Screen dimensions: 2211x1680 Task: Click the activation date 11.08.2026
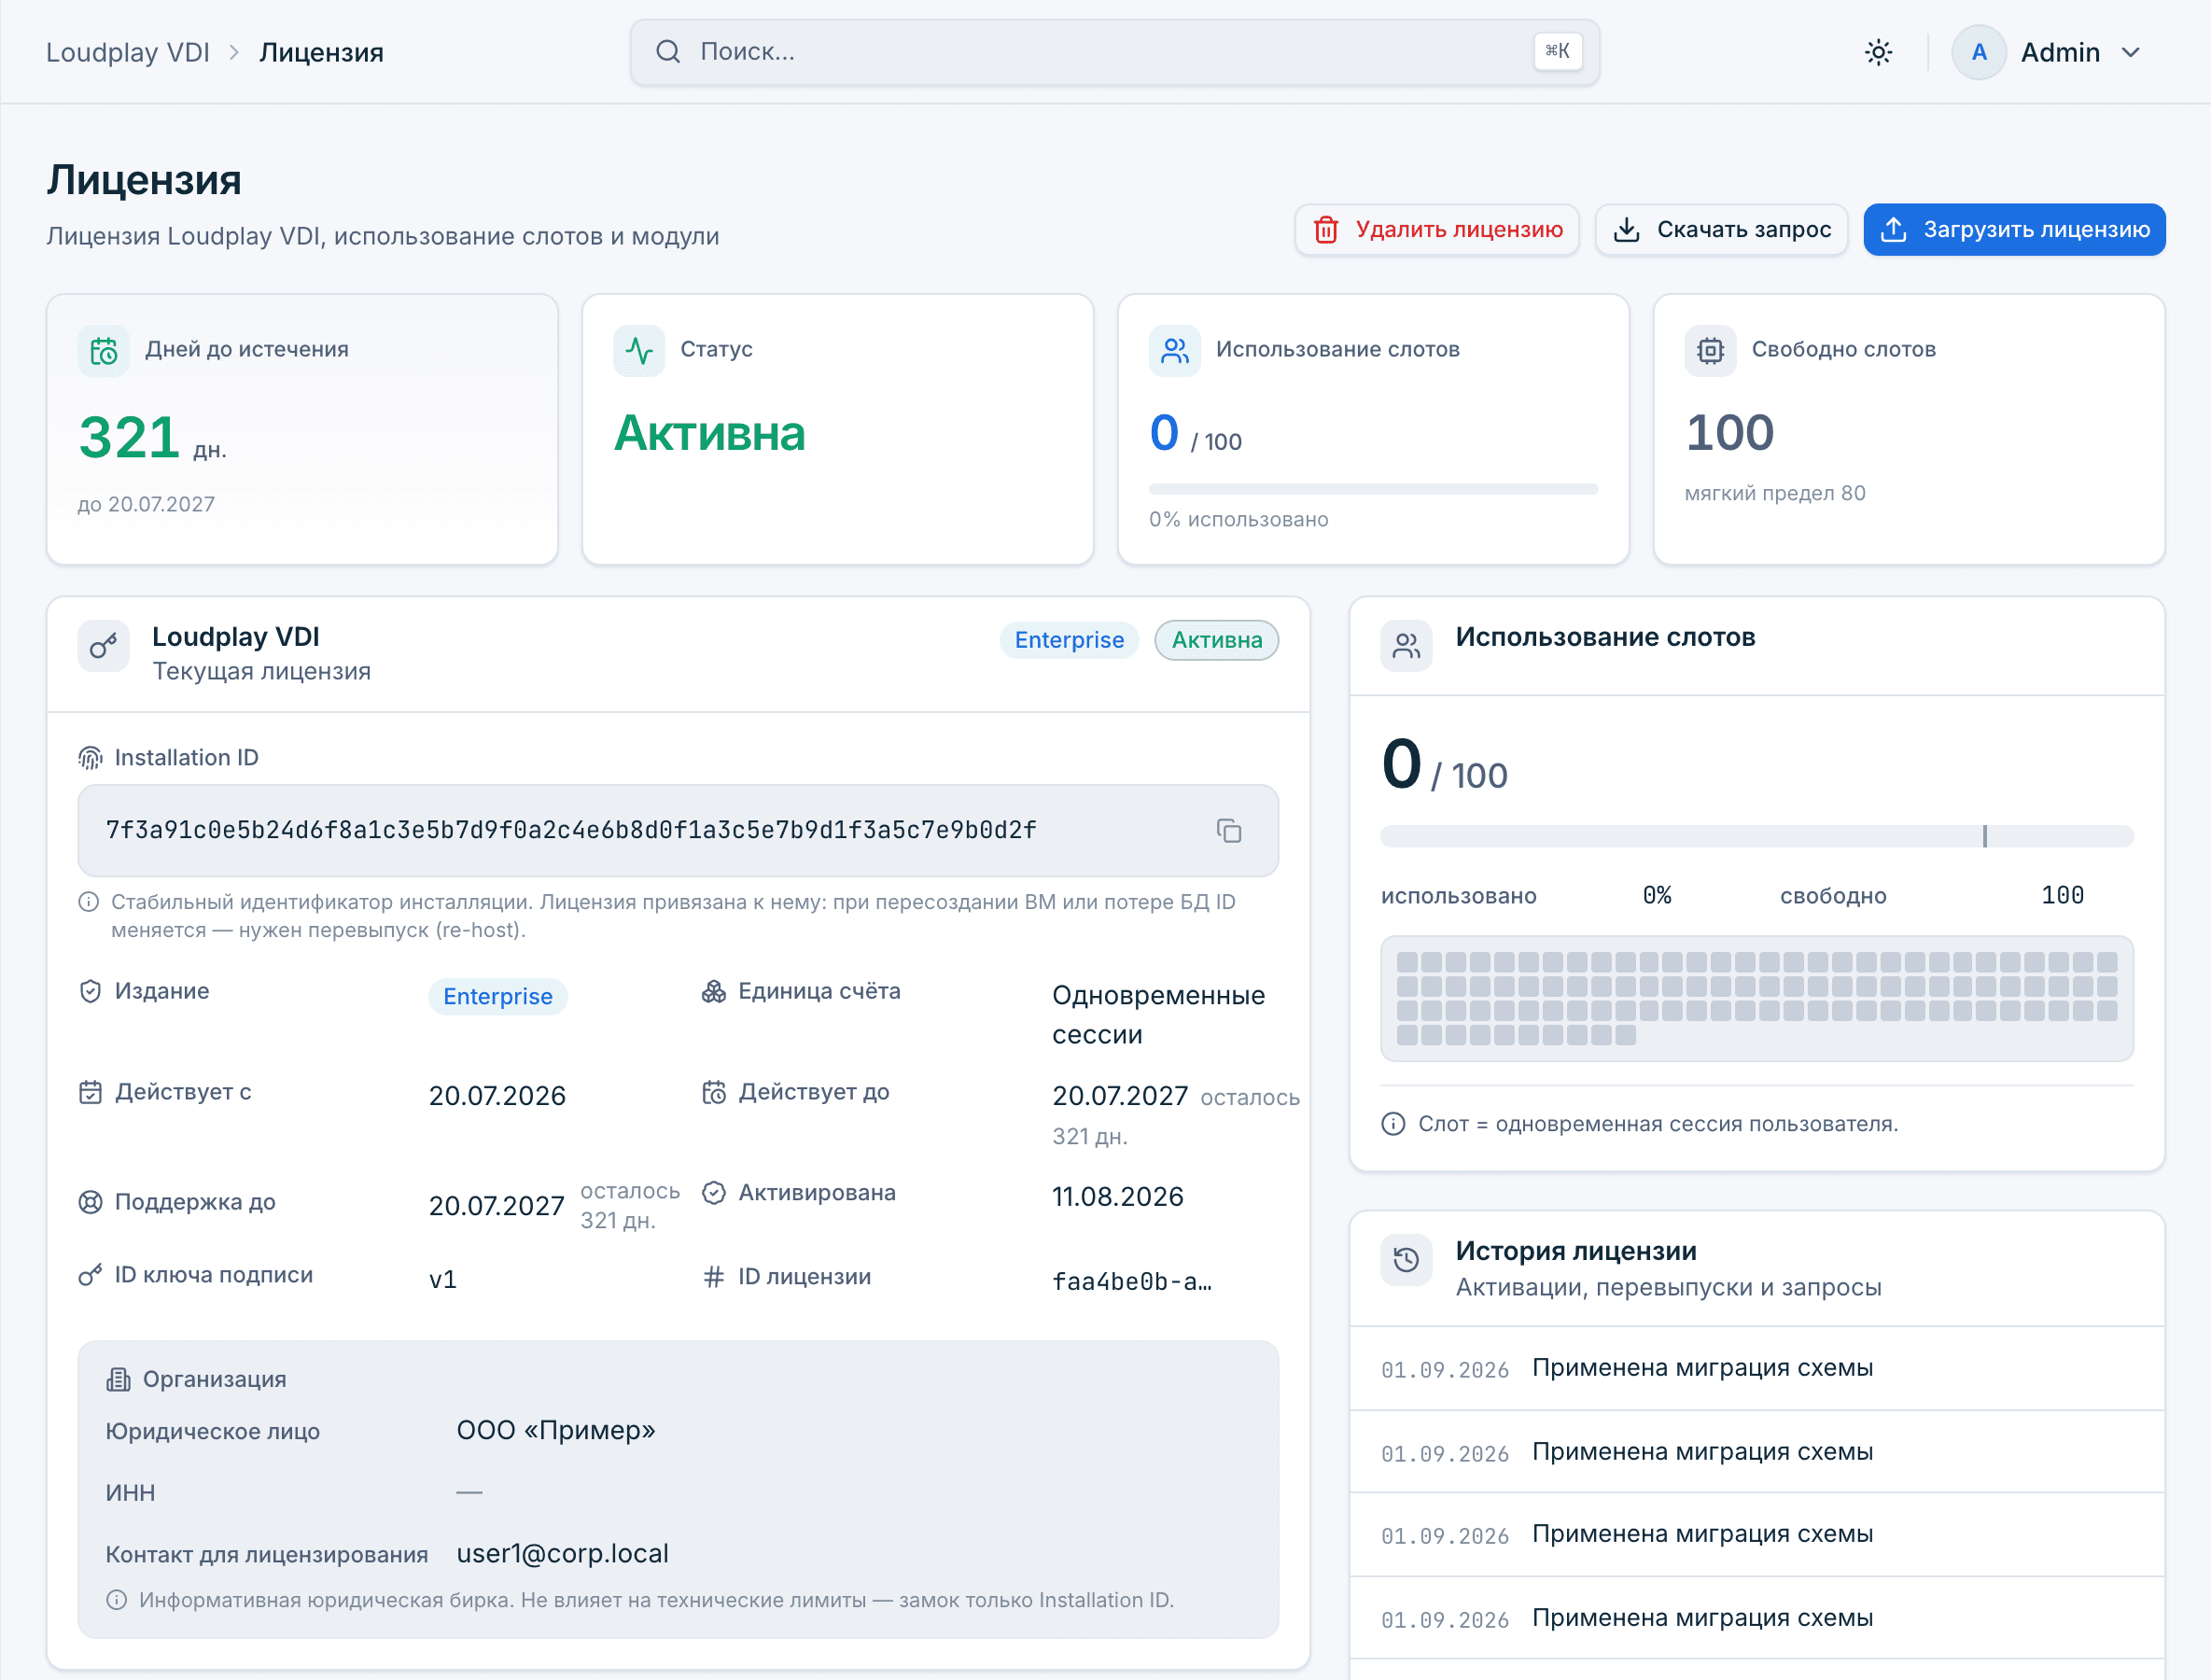point(1117,1197)
